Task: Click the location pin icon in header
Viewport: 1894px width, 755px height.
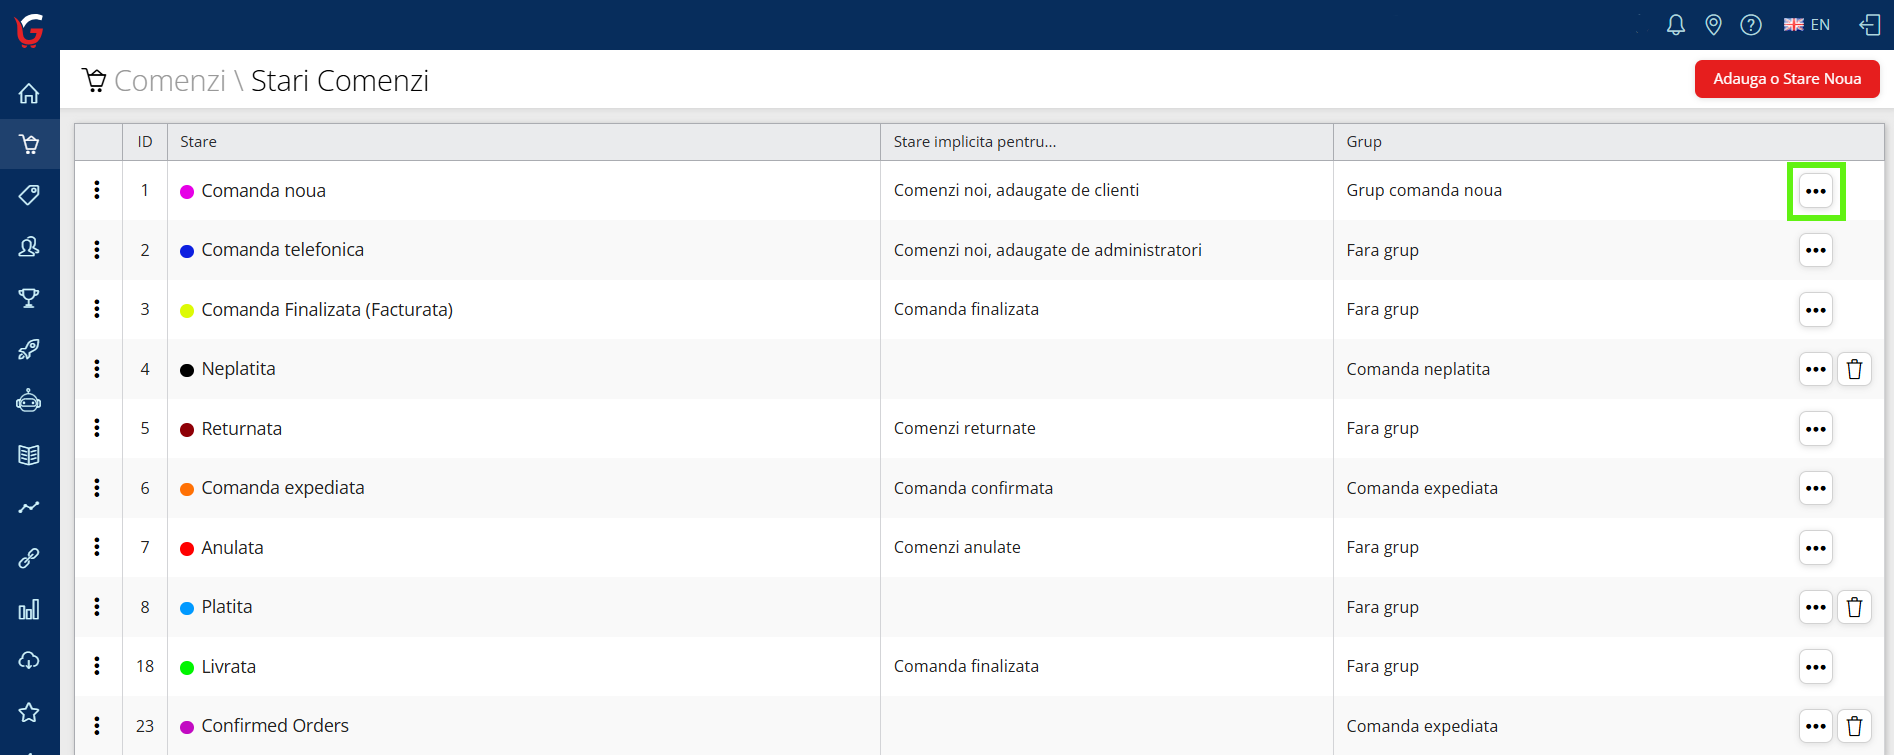Action: [x=1713, y=25]
